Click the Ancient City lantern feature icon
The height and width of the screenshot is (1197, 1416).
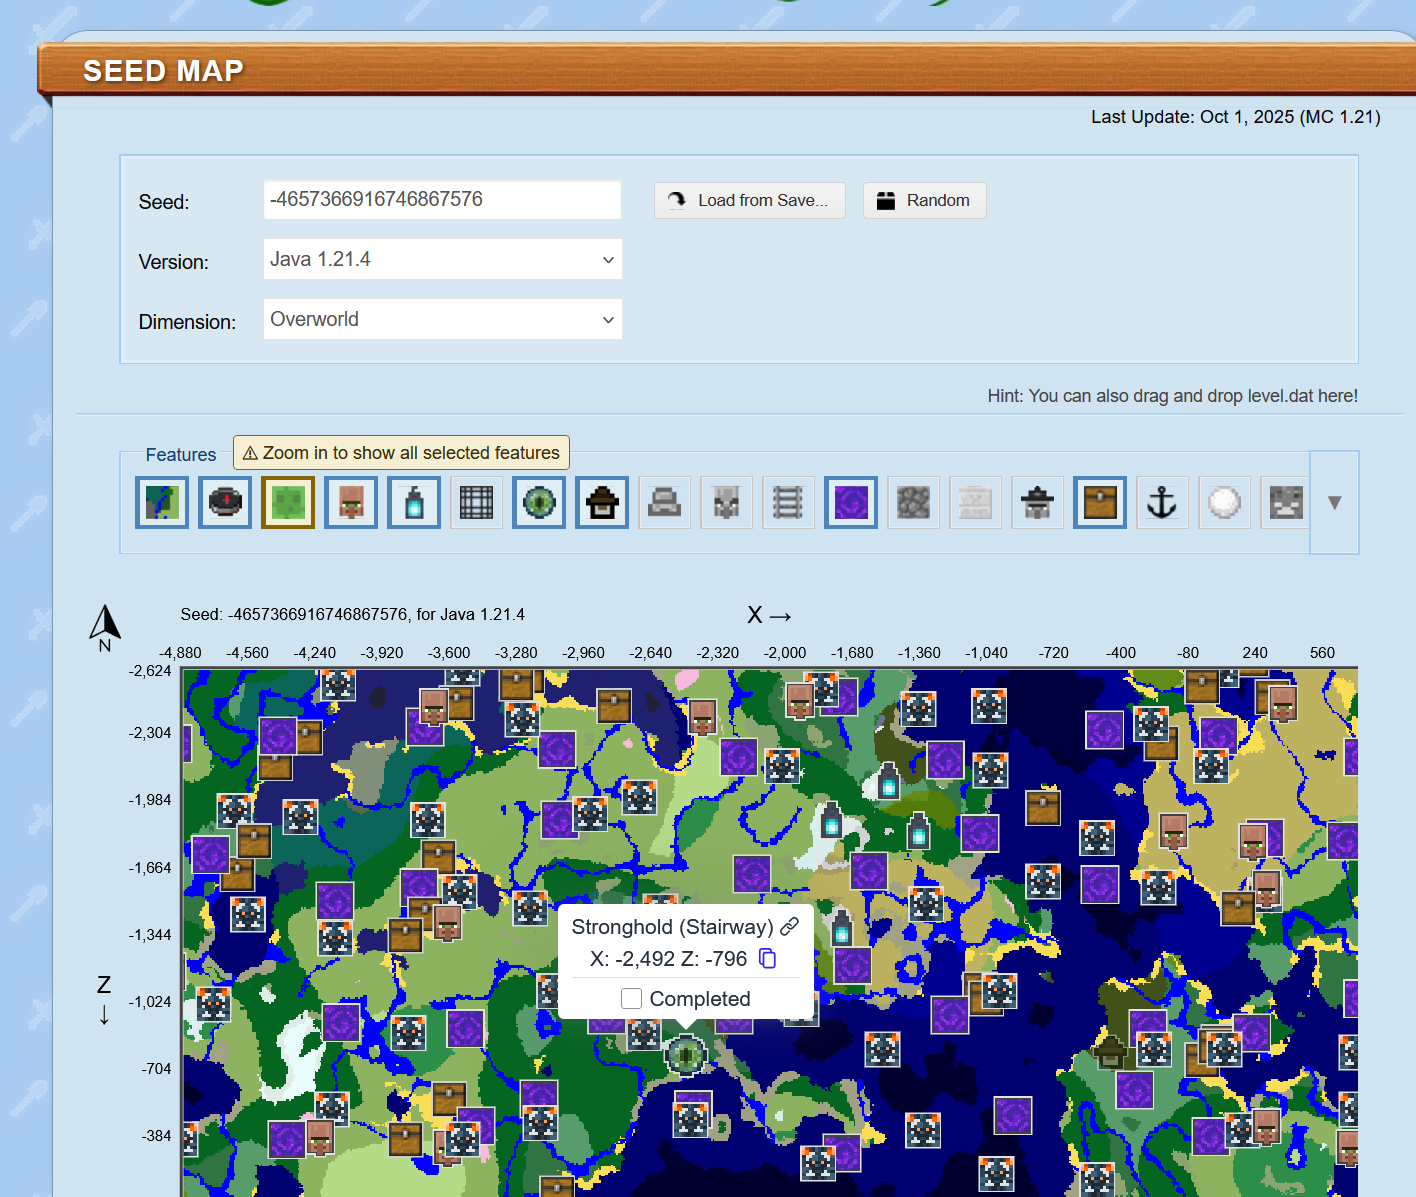[x=414, y=502]
